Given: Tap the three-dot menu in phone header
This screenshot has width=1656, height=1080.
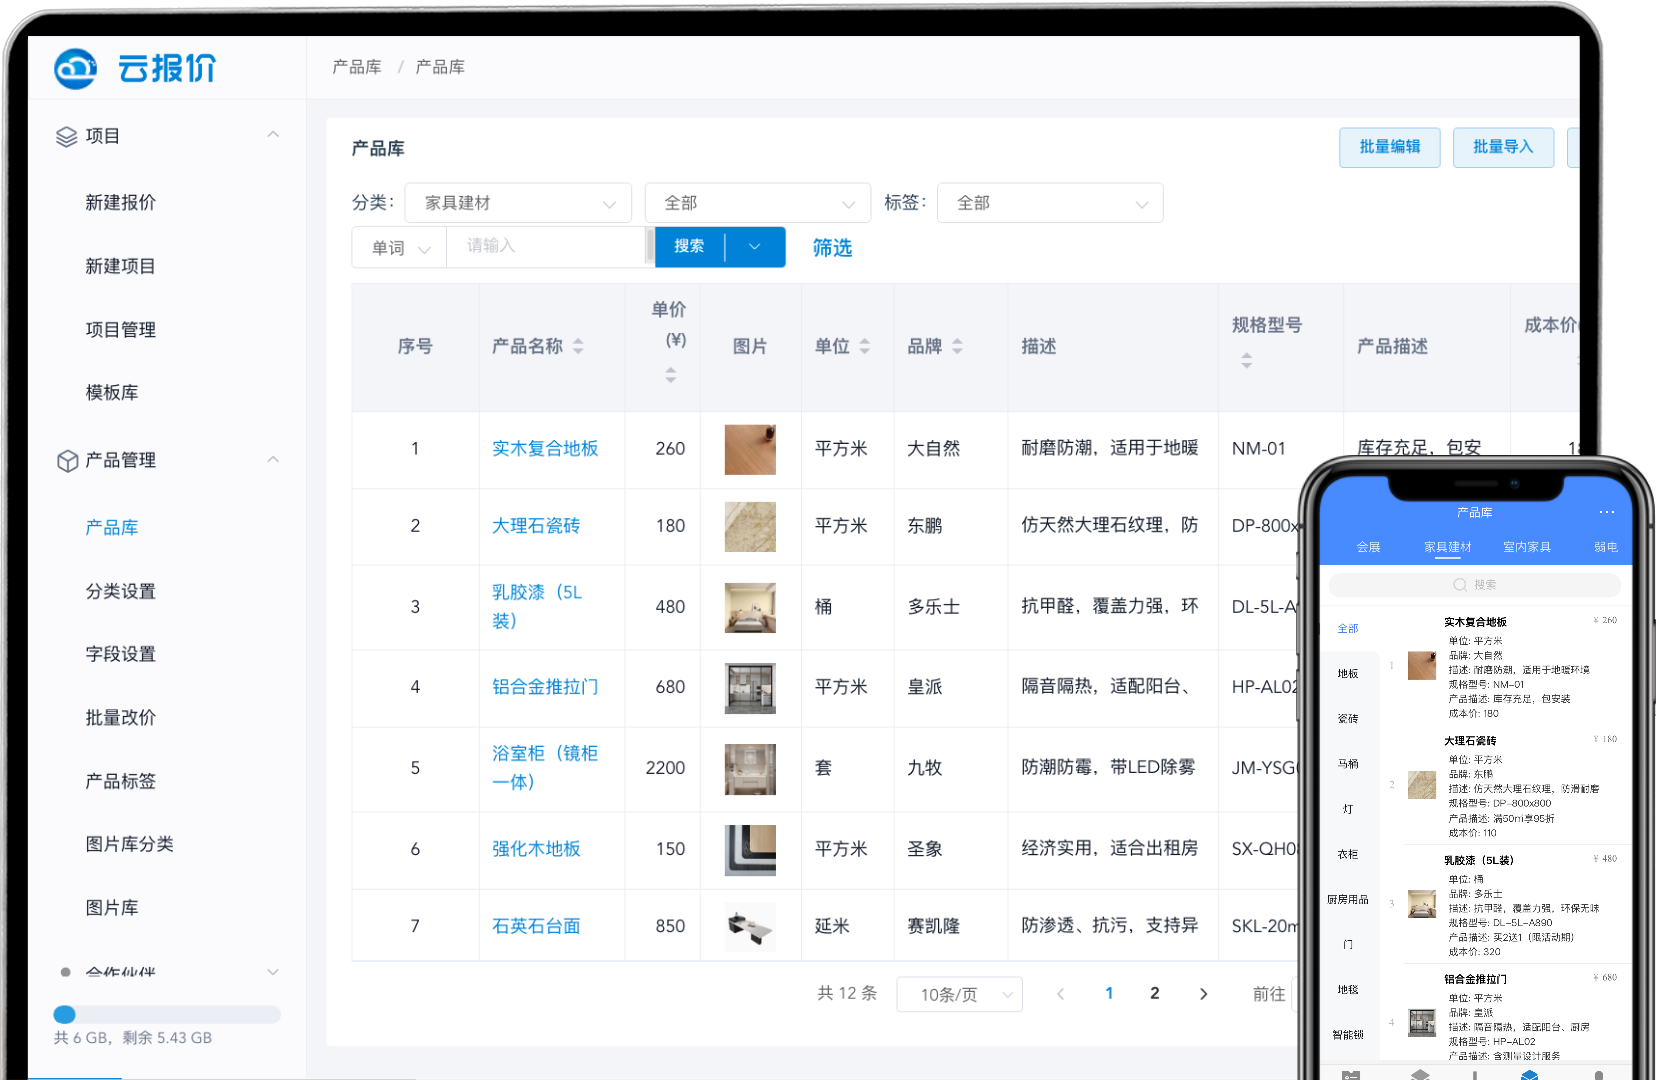Looking at the screenshot, I should point(1606,512).
